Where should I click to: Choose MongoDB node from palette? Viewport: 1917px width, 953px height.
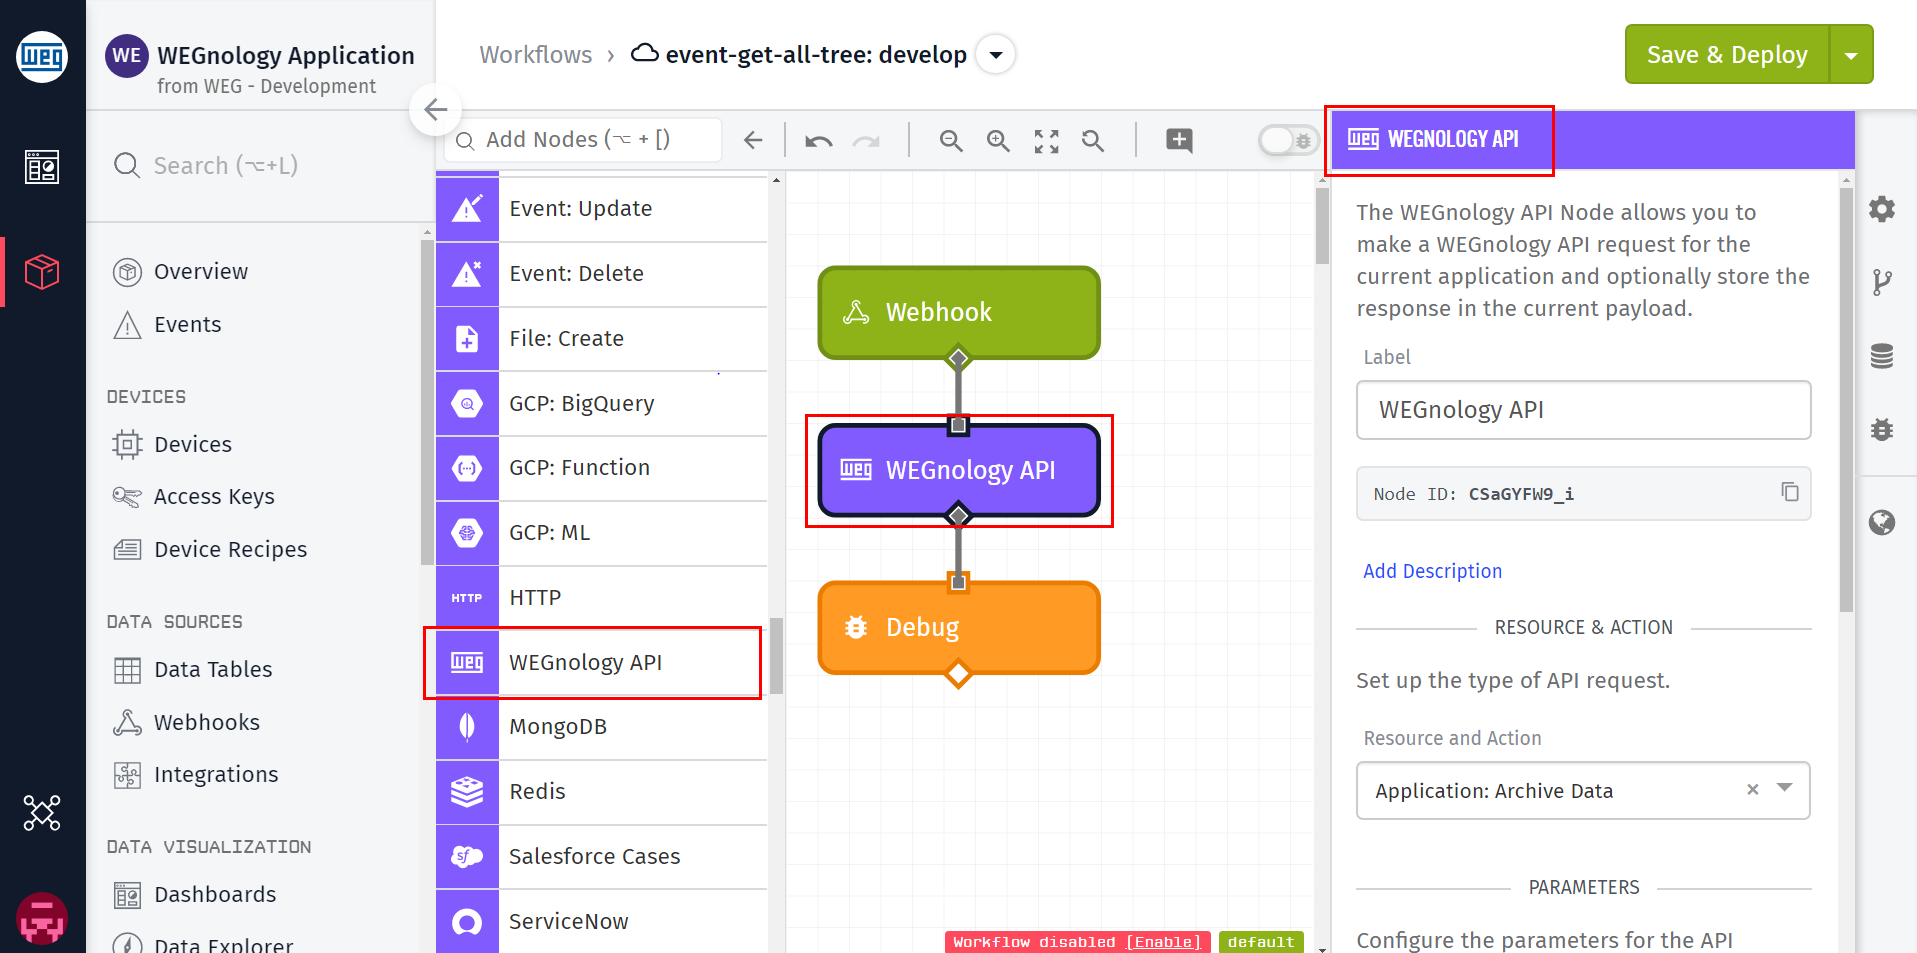[601, 726]
